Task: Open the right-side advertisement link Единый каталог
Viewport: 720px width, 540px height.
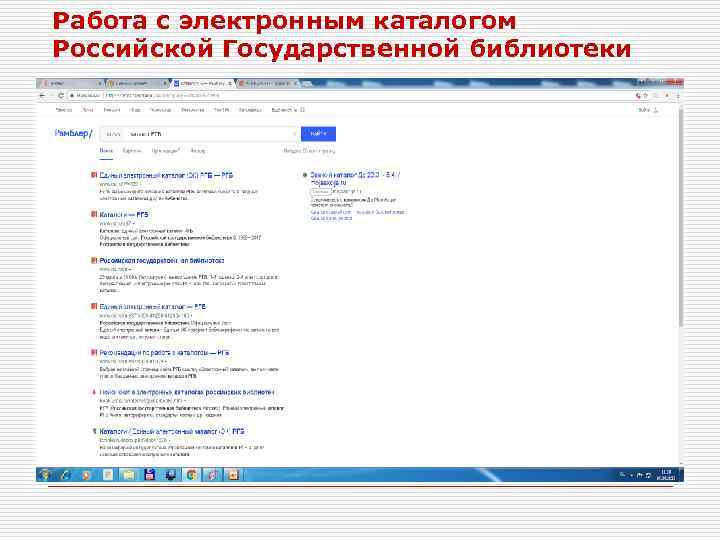Action: tap(354, 178)
